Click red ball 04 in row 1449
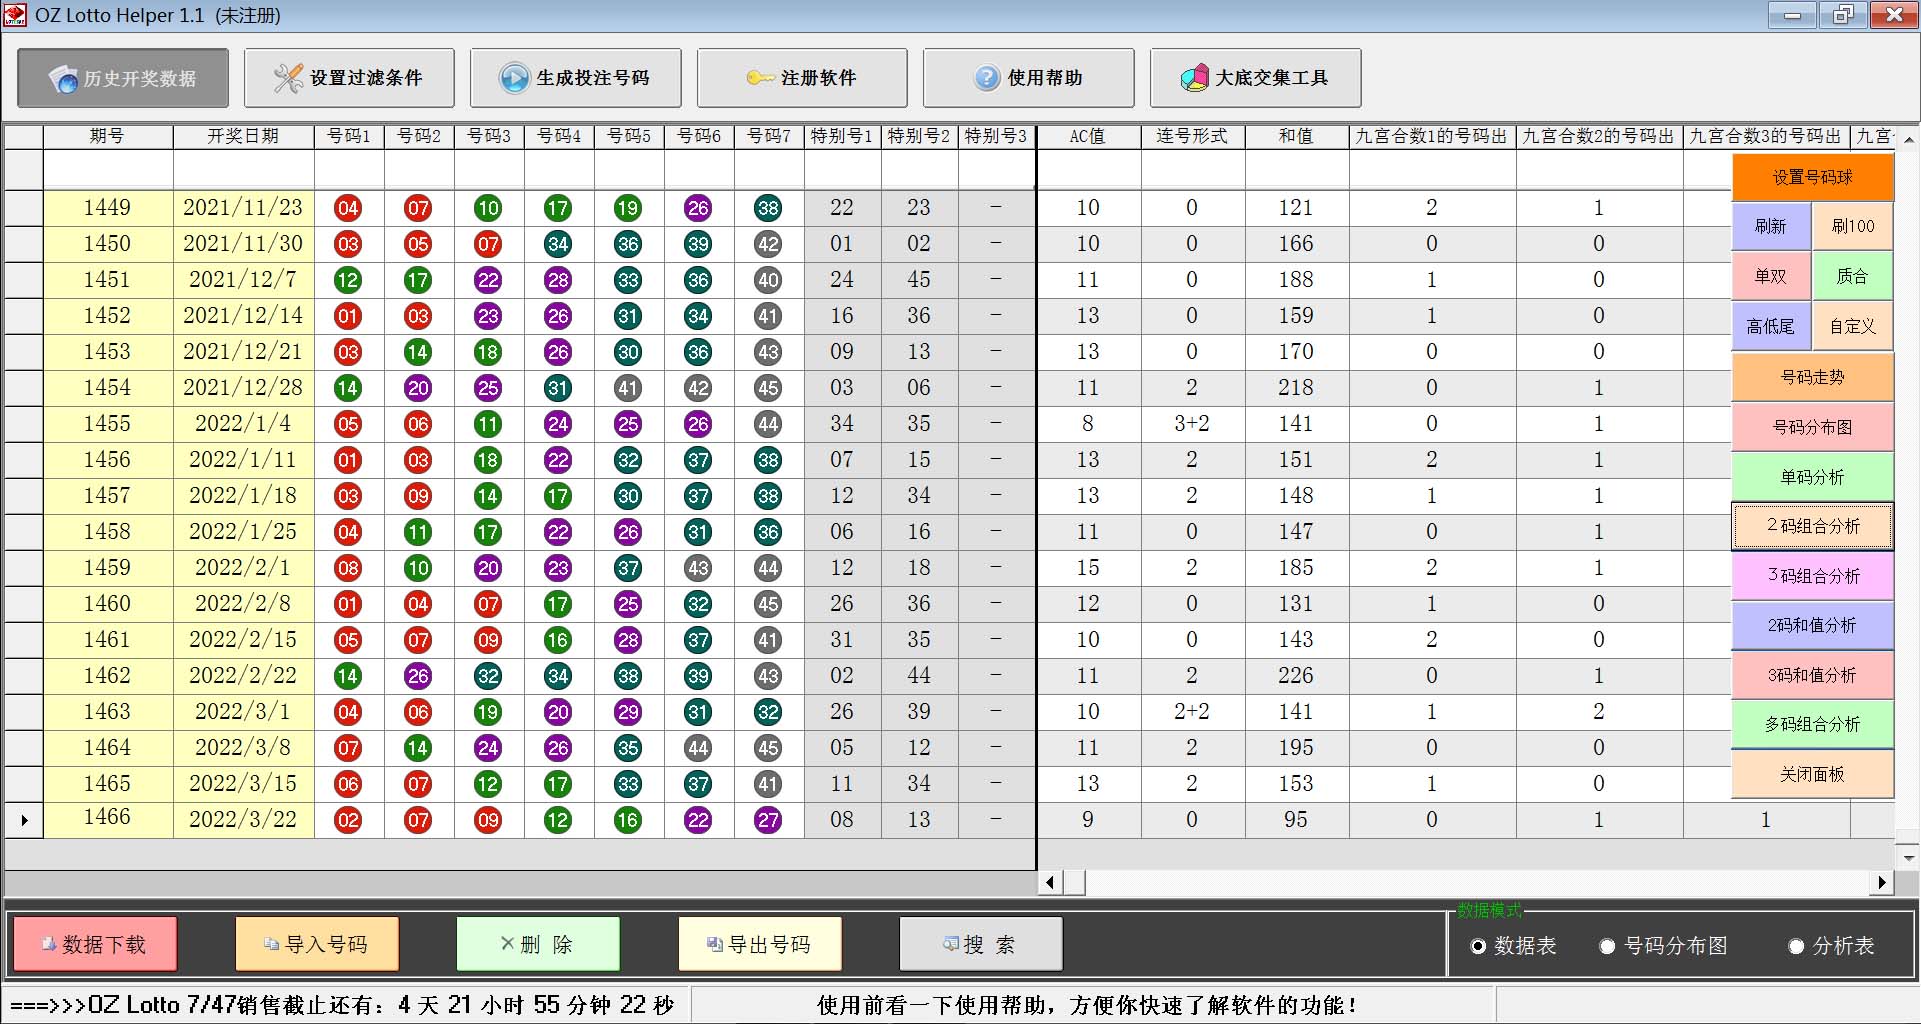Viewport: 1921px width, 1024px height. tap(348, 209)
